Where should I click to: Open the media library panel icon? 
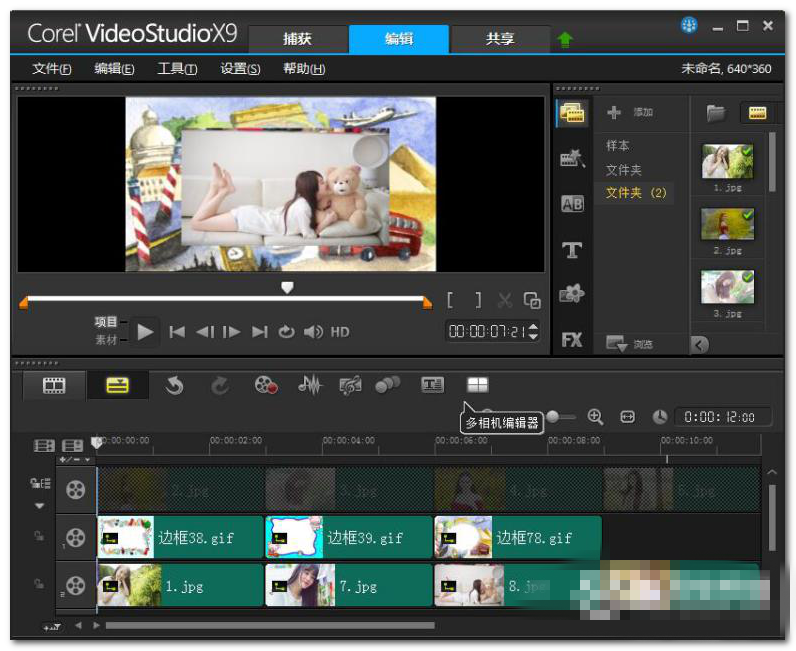[x=572, y=113]
